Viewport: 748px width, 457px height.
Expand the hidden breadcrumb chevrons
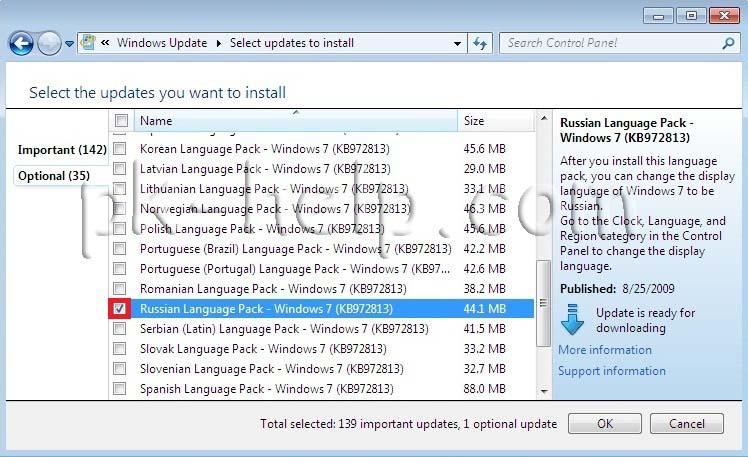(105, 43)
